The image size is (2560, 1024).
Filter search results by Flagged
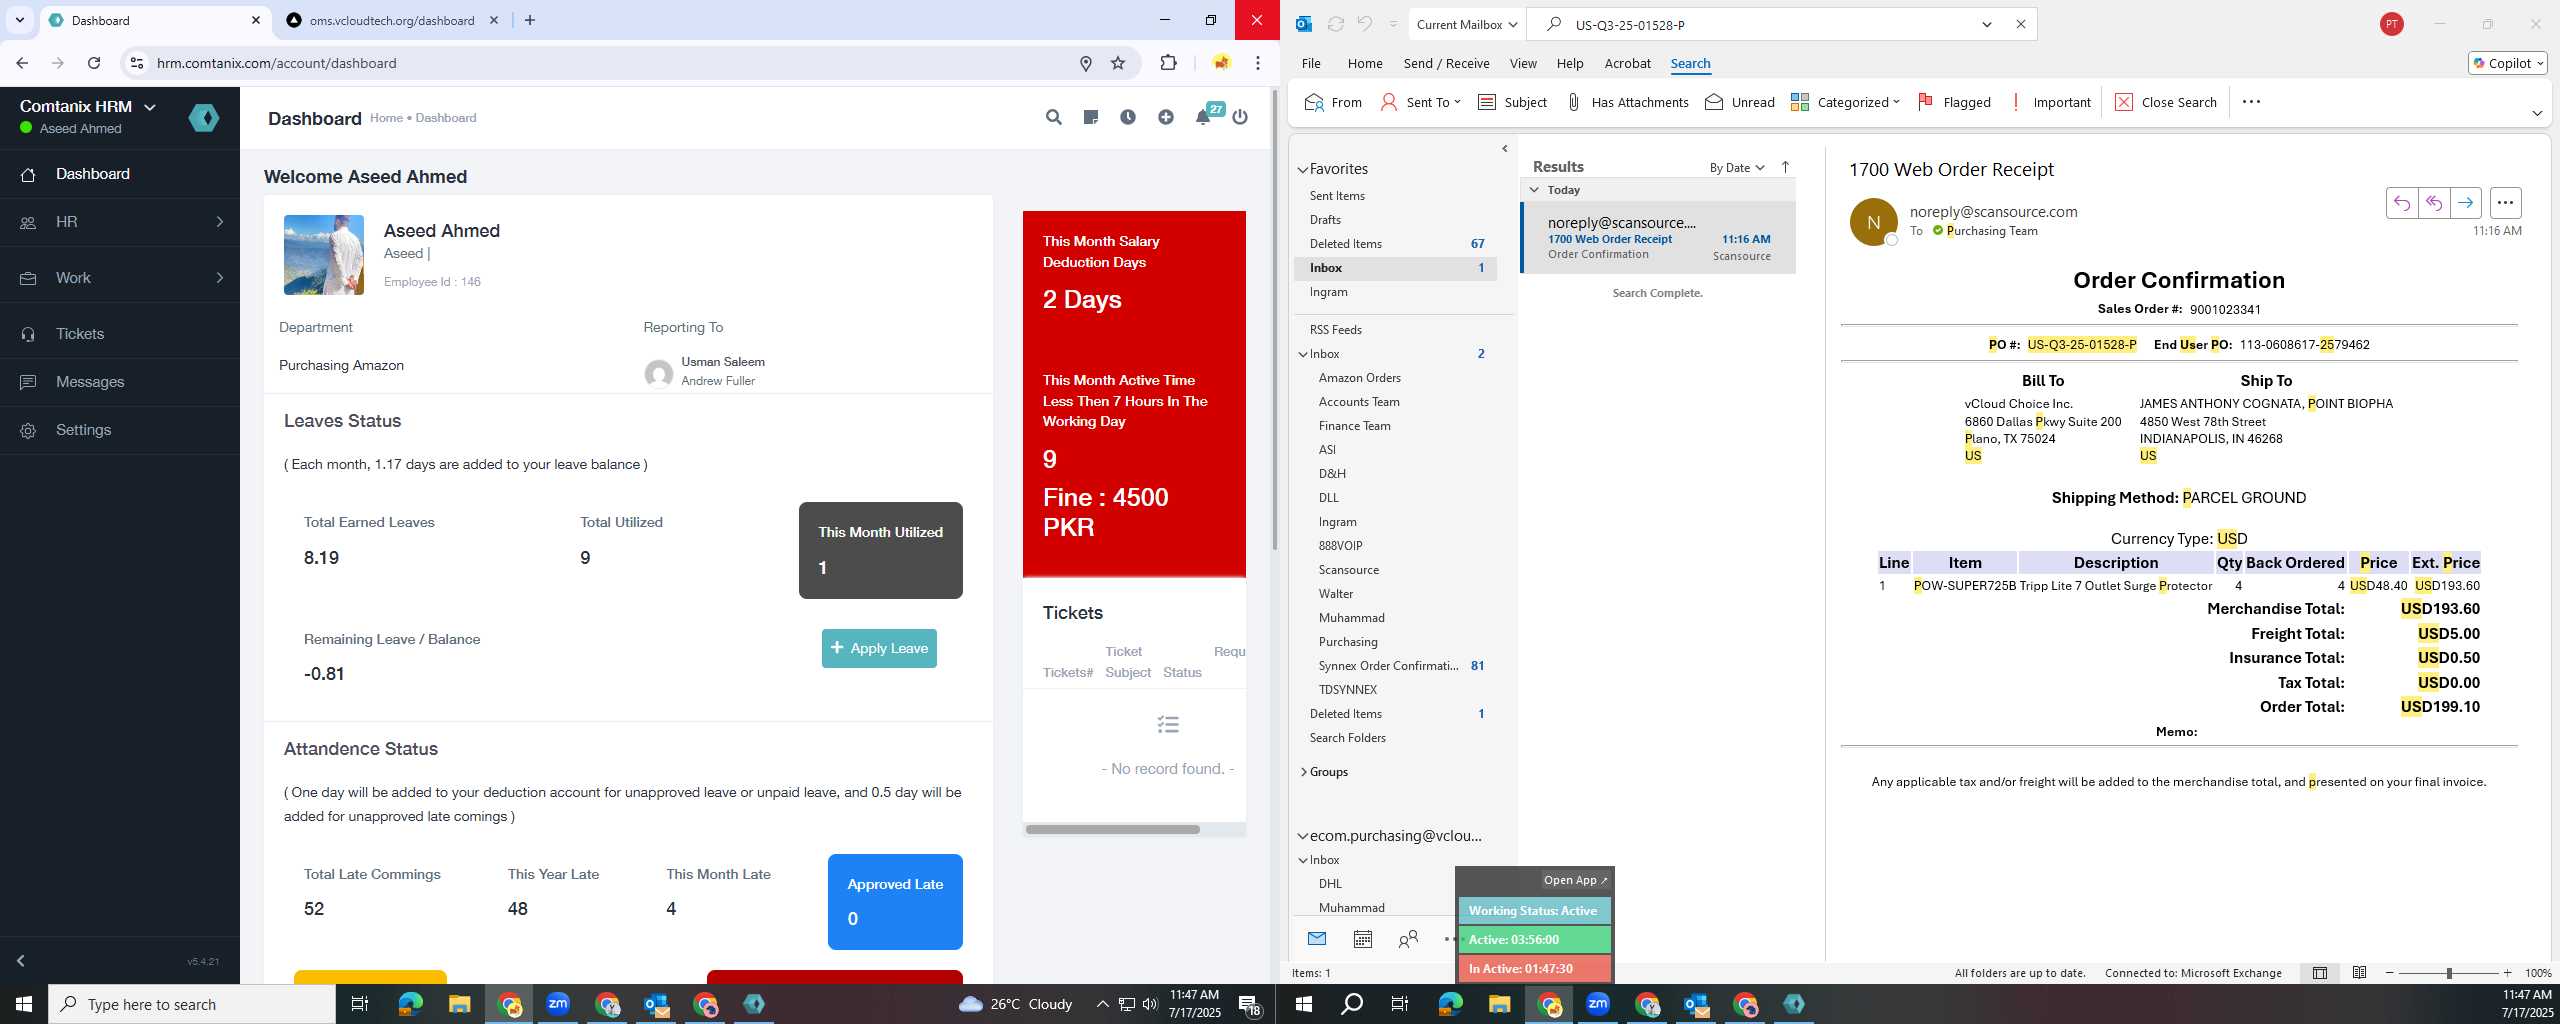pyautogui.click(x=1954, y=102)
